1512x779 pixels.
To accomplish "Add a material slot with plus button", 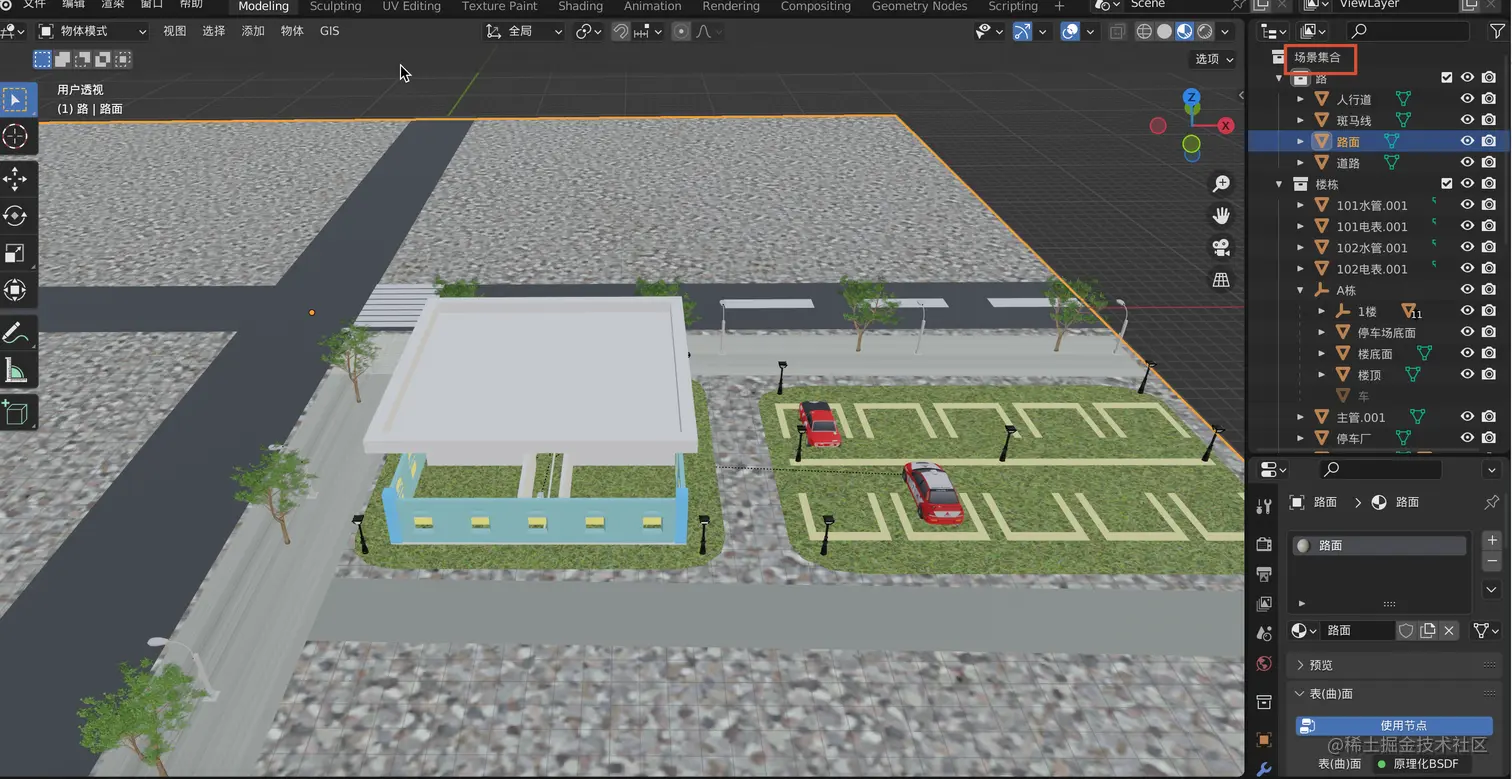I will (x=1492, y=541).
